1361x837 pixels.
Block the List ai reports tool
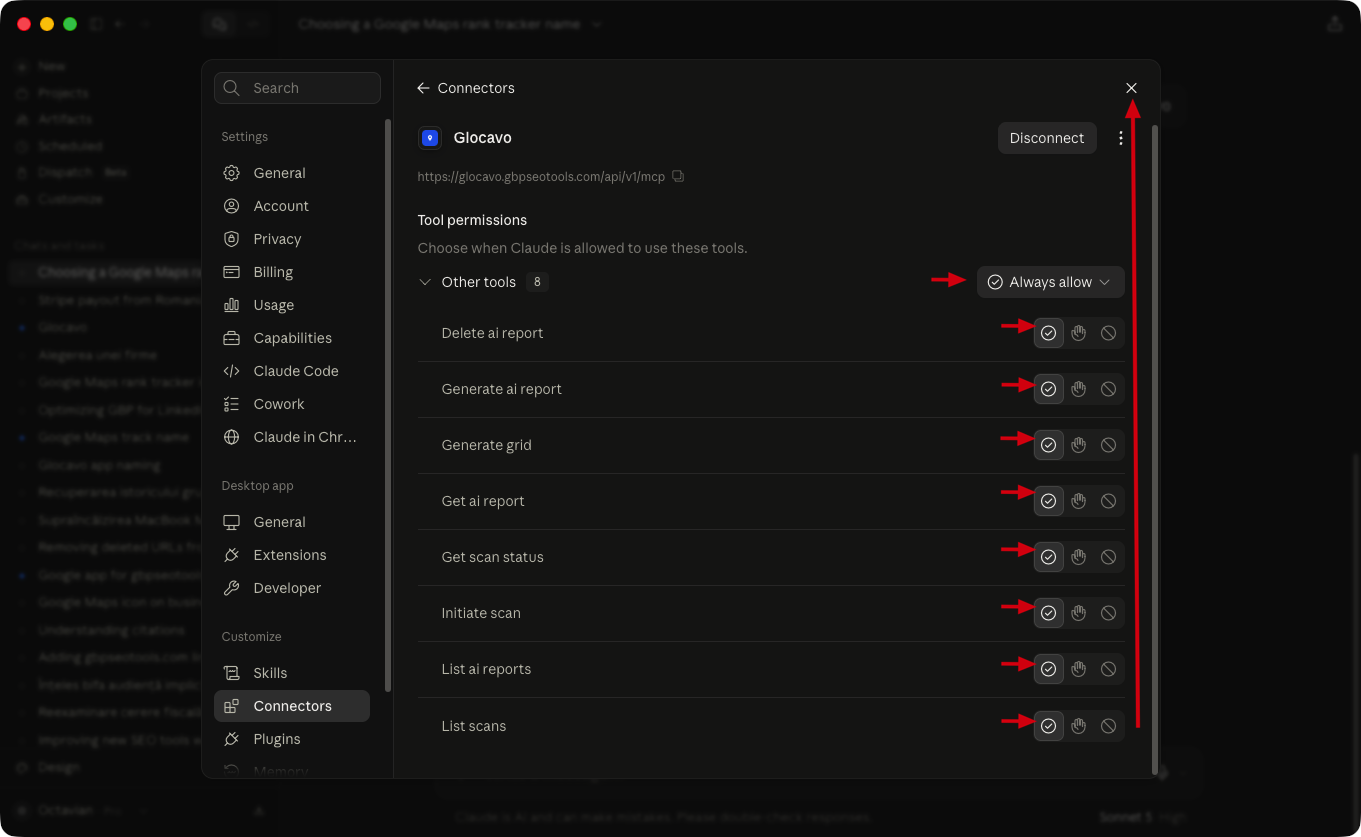(1108, 669)
